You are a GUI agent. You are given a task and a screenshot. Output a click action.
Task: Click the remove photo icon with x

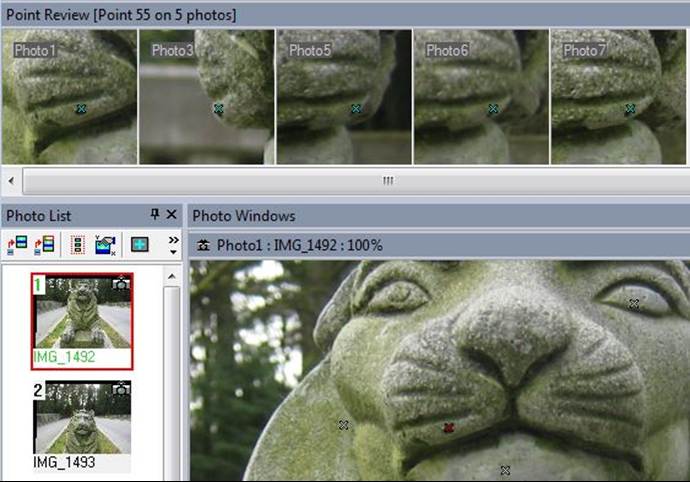[x=105, y=244]
